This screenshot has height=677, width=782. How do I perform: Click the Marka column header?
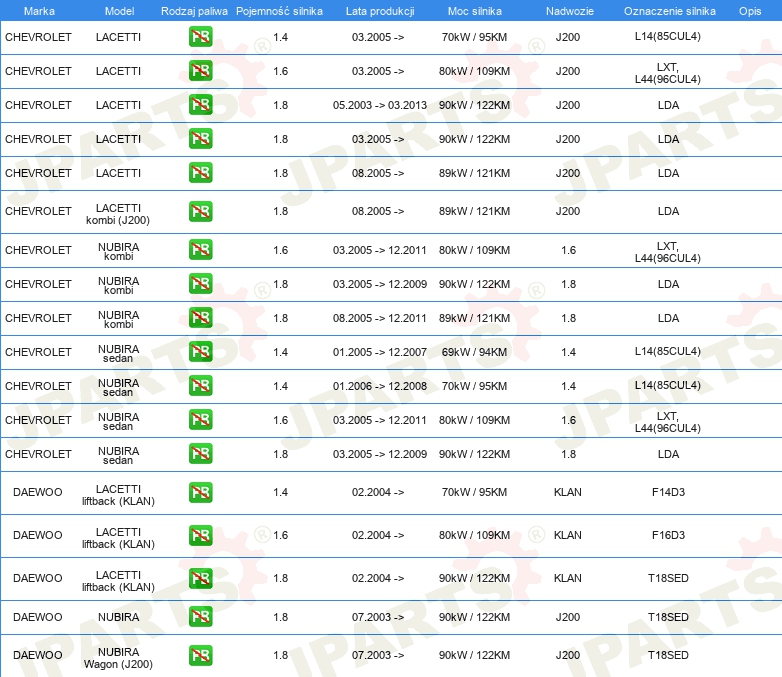[x=39, y=11]
